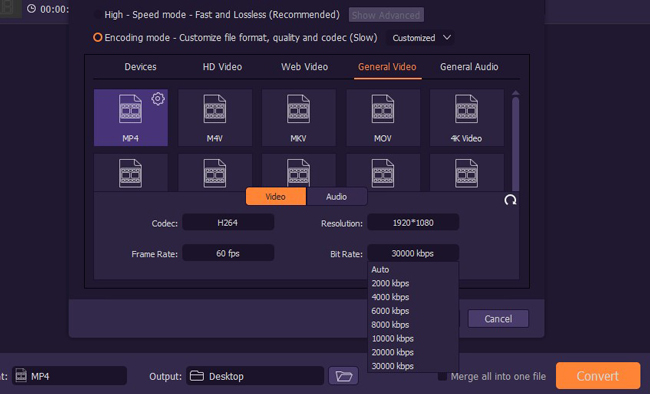This screenshot has width=650, height=394.
Task: Switch to the Devices tab
Action: 141,67
